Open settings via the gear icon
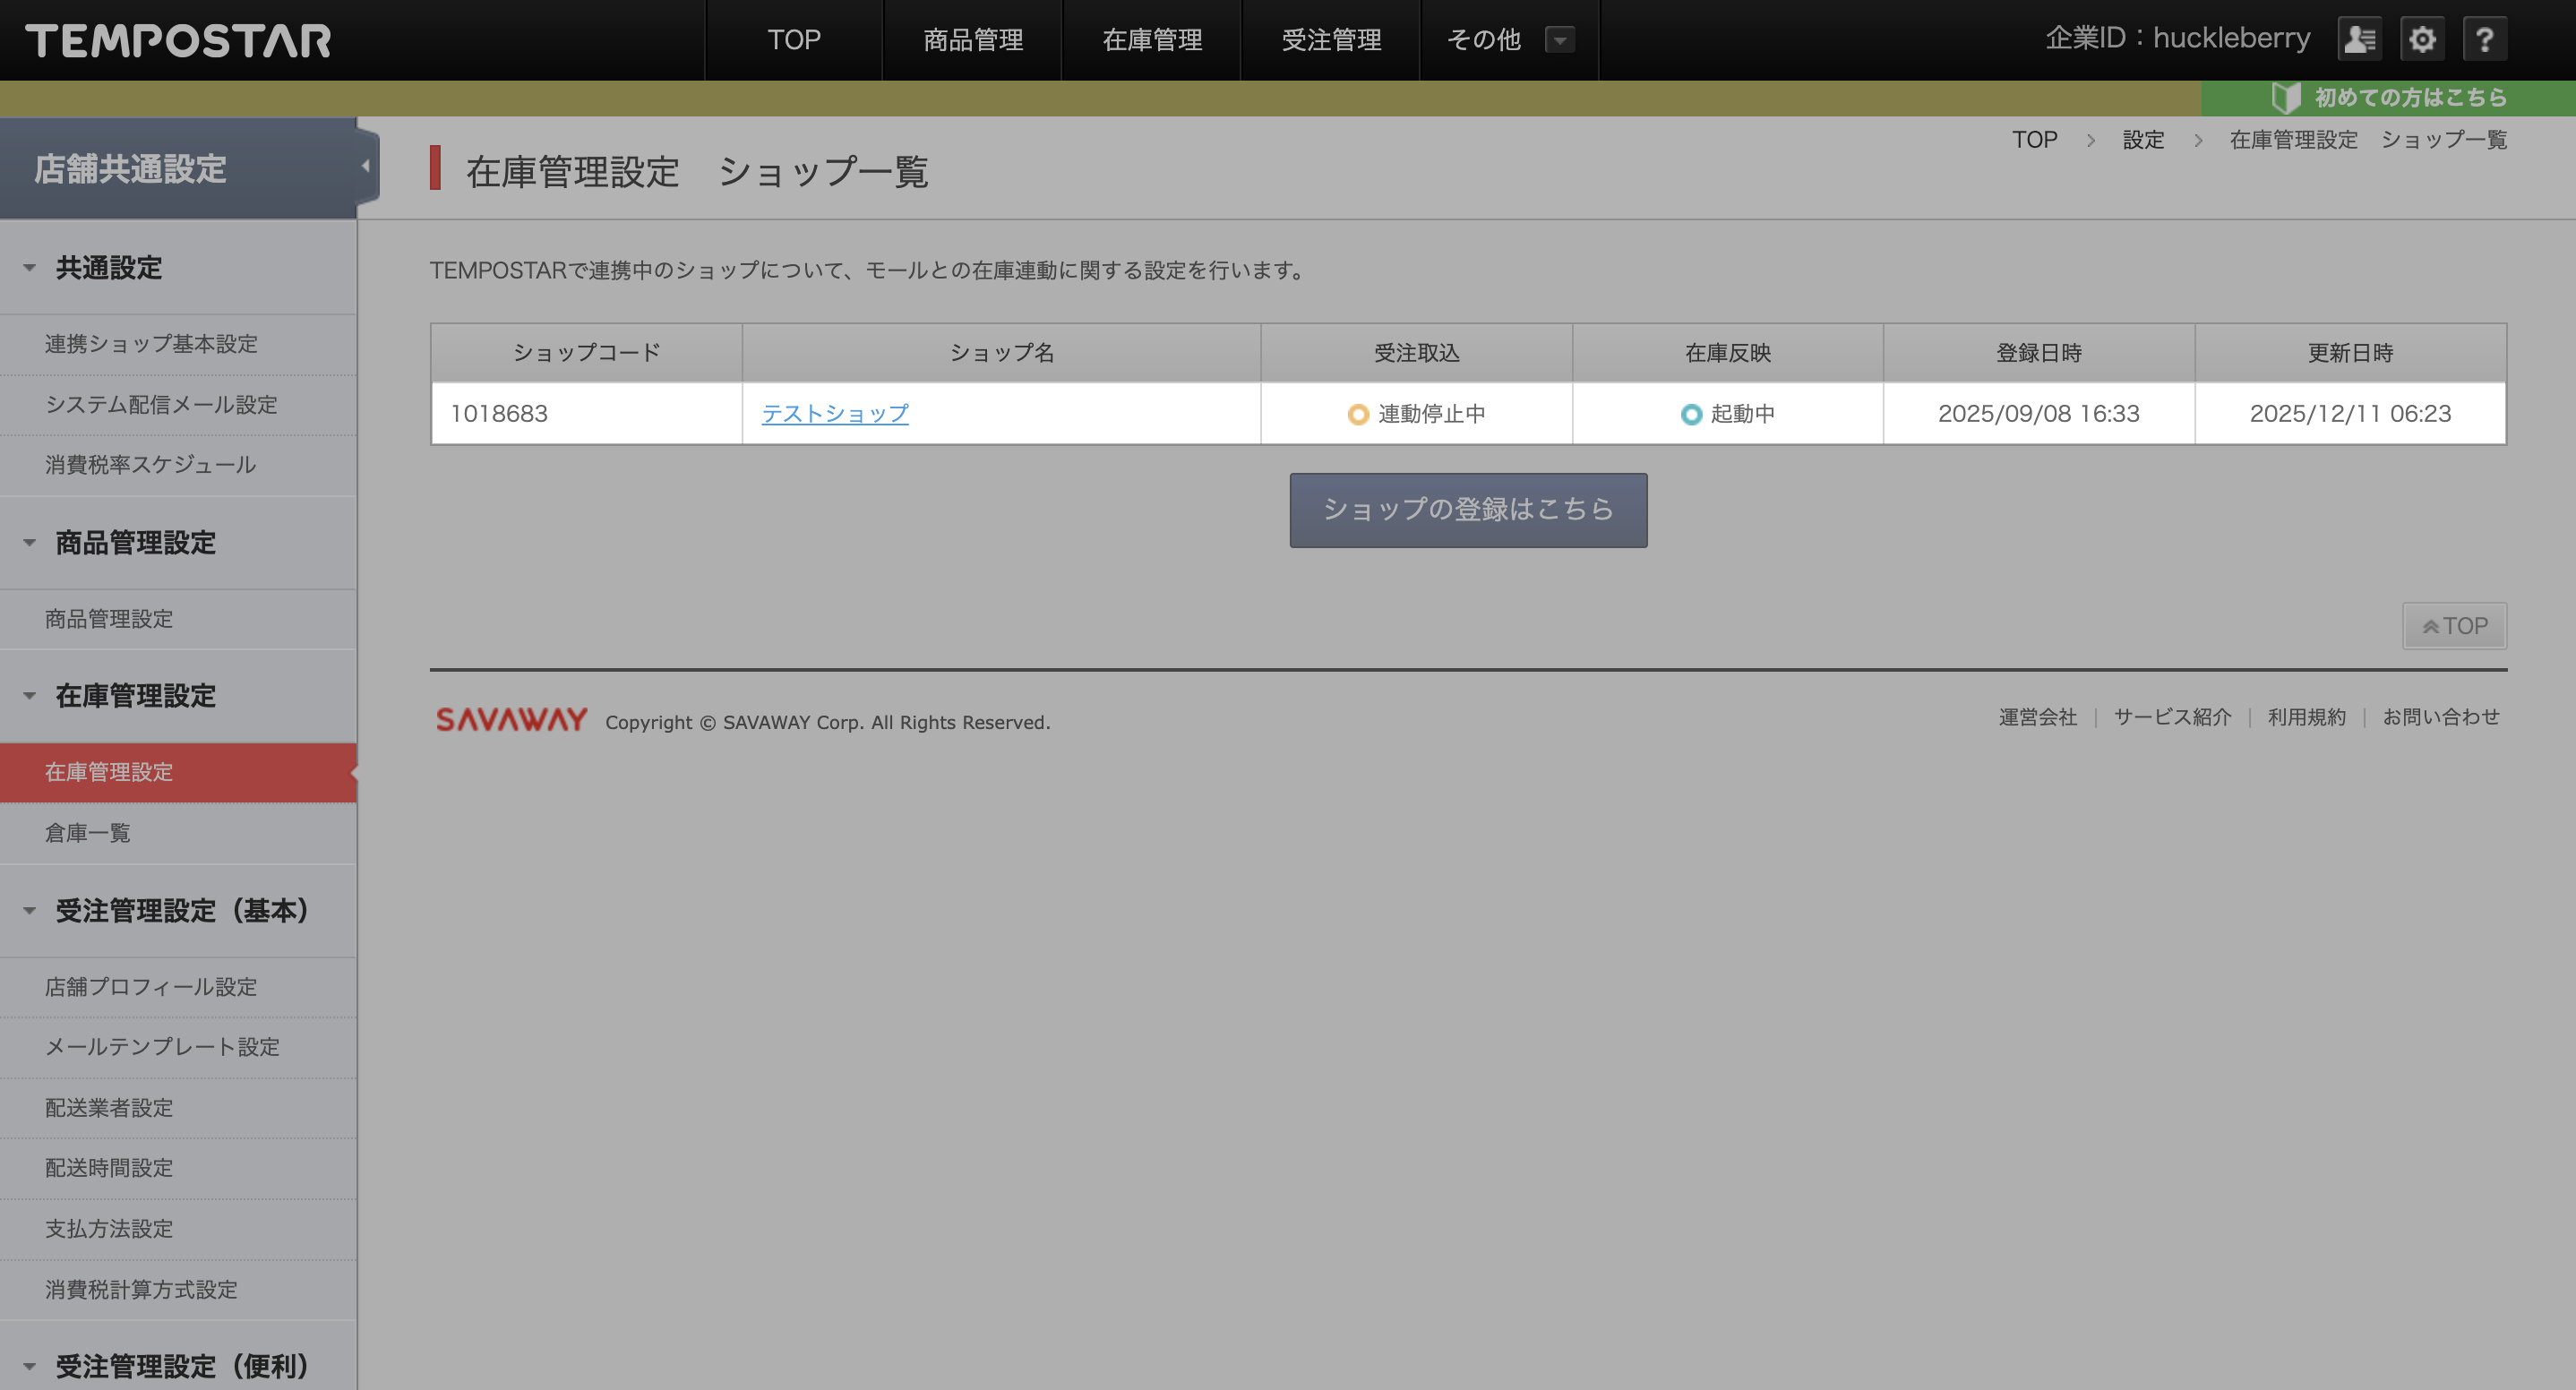 (2422, 40)
